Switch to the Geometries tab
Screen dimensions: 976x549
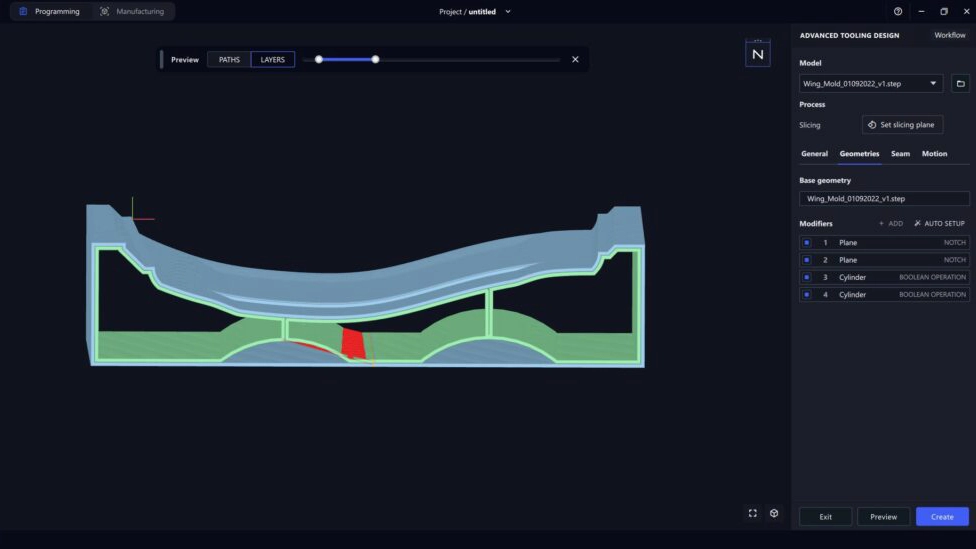(x=859, y=154)
